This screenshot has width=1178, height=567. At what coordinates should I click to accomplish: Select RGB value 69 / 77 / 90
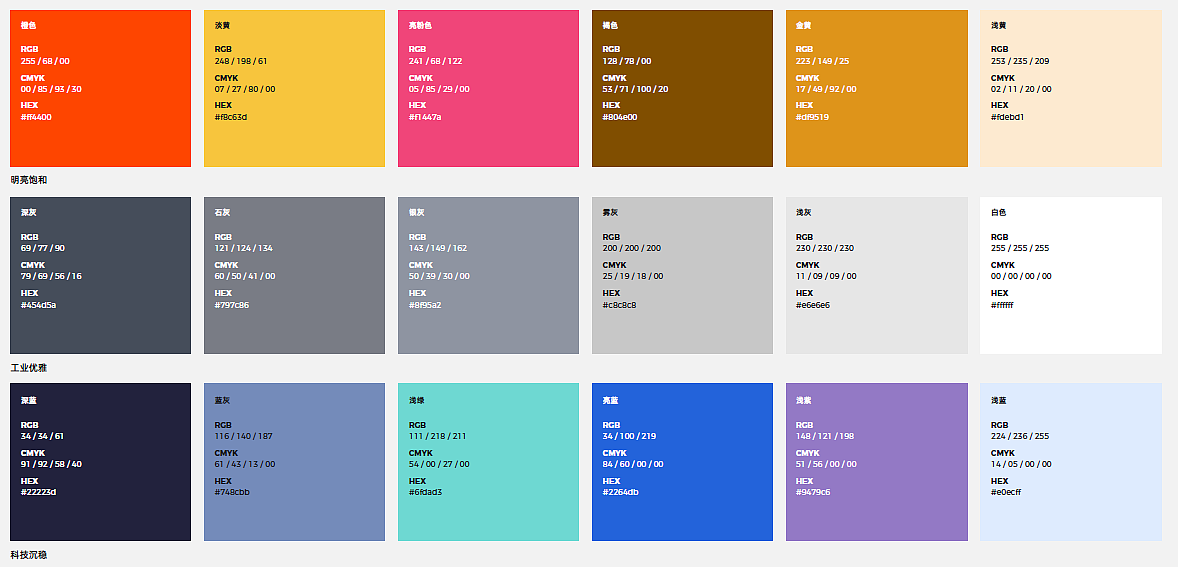[43, 249]
